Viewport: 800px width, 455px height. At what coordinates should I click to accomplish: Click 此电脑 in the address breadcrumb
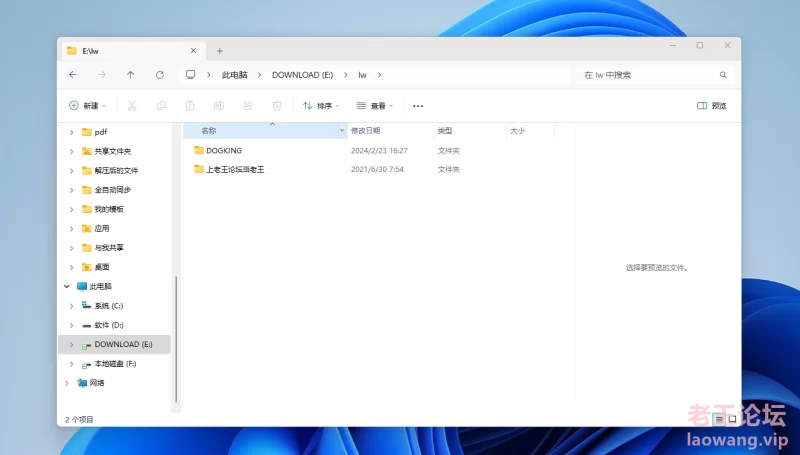pyautogui.click(x=235, y=75)
